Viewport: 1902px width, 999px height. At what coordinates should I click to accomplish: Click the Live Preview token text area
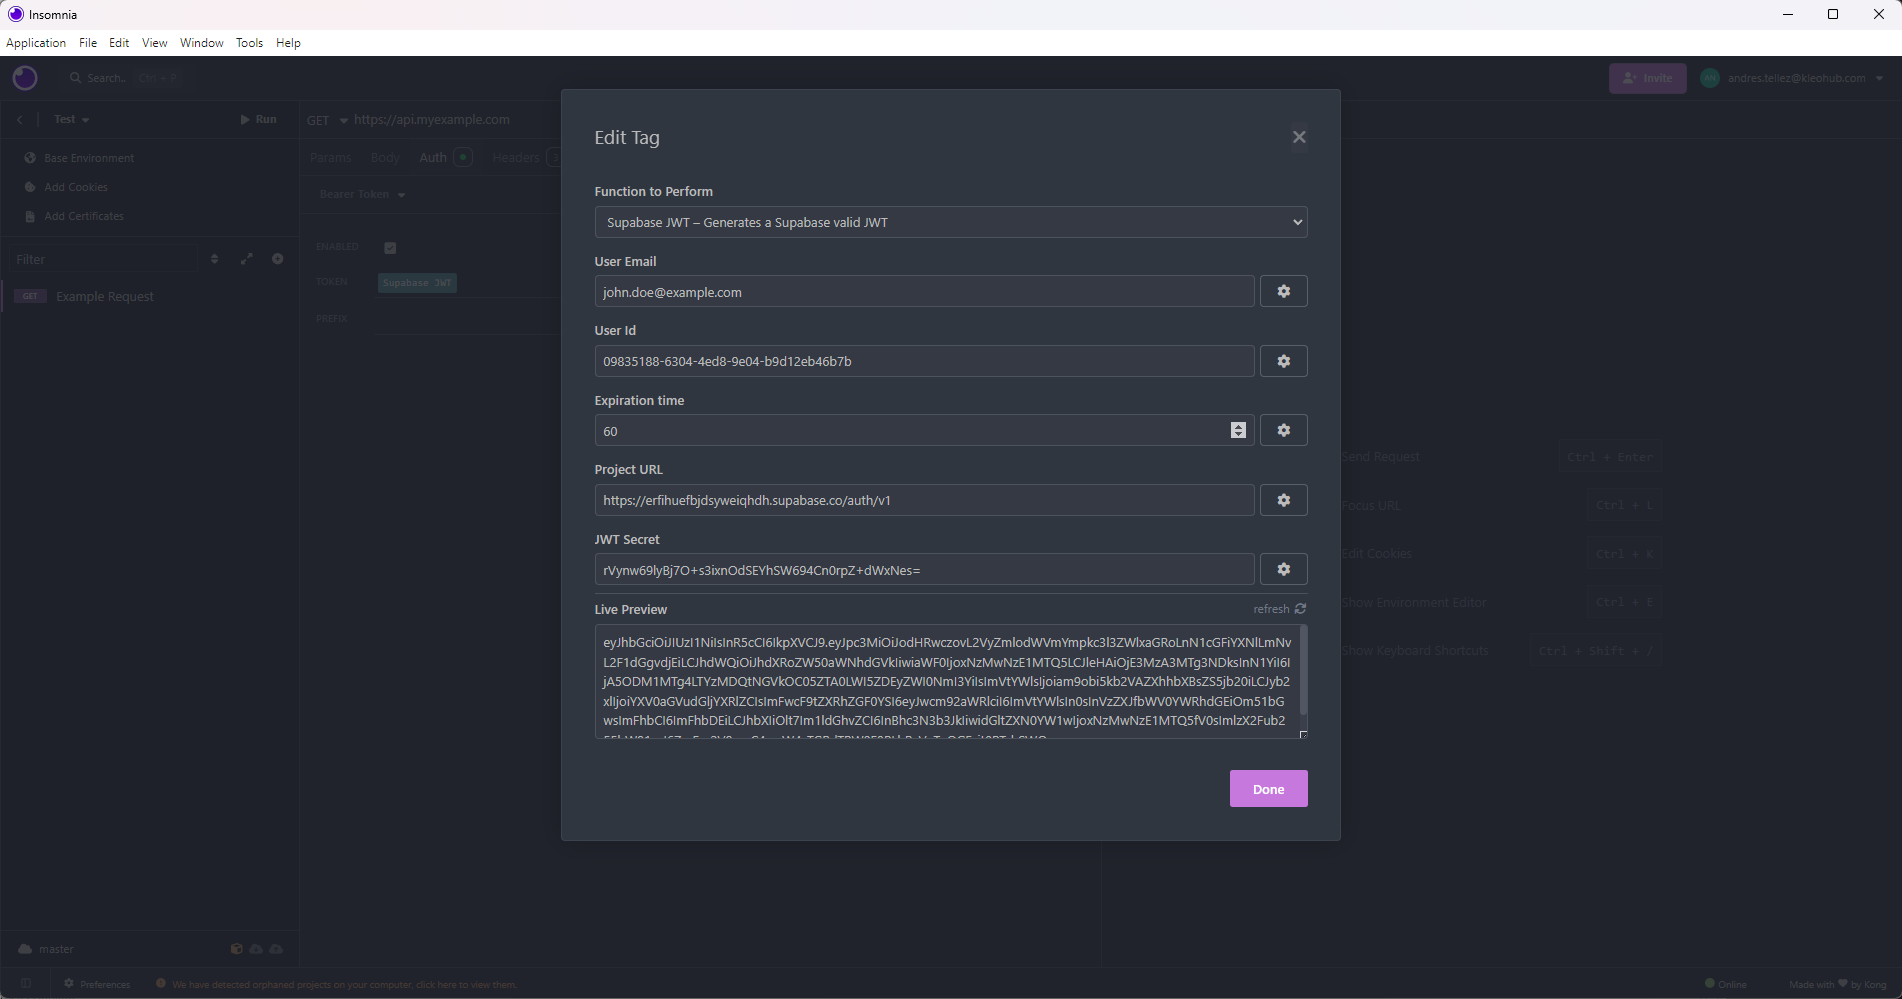(947, 682)
